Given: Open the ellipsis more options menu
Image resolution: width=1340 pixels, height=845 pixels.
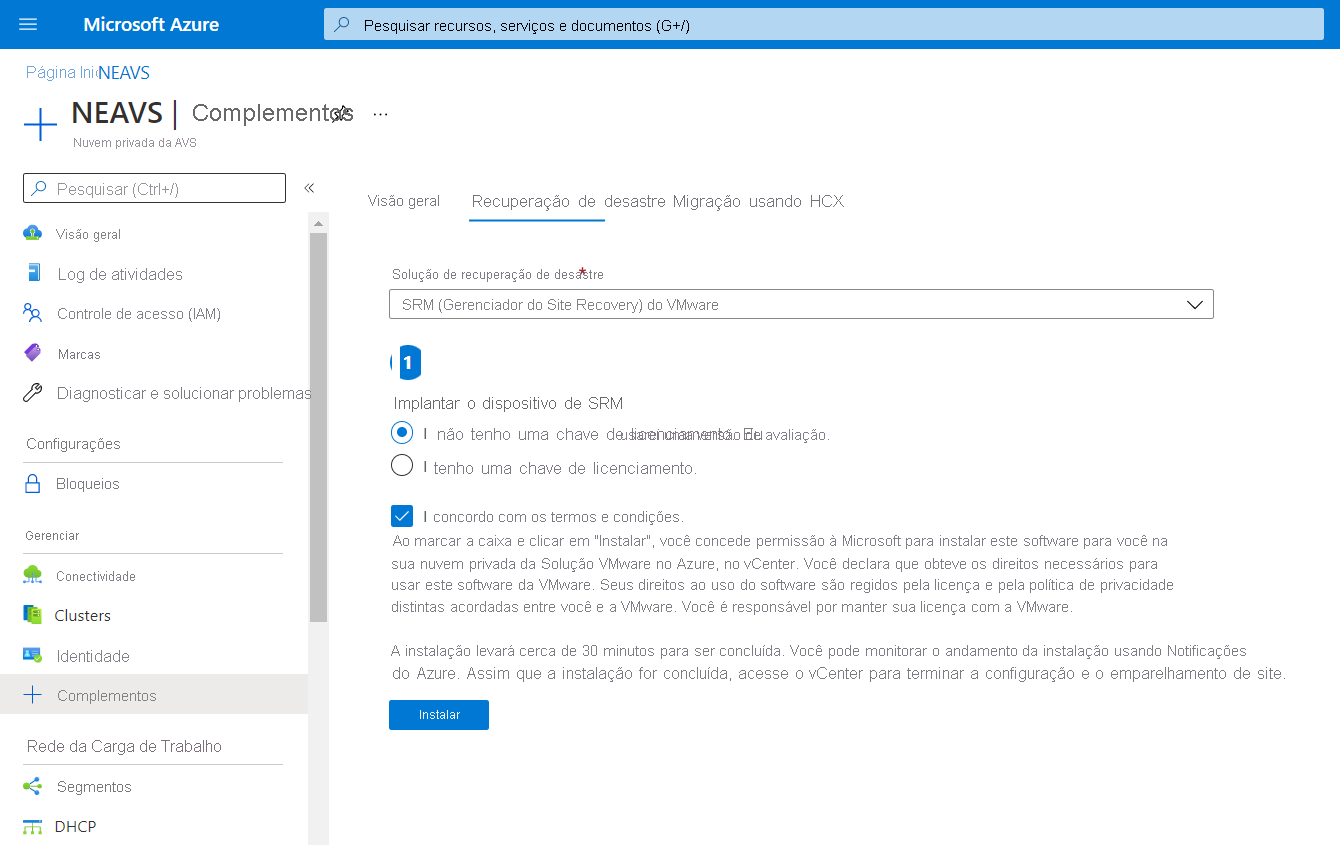Looking at the screenshot, I should point(380,114).
